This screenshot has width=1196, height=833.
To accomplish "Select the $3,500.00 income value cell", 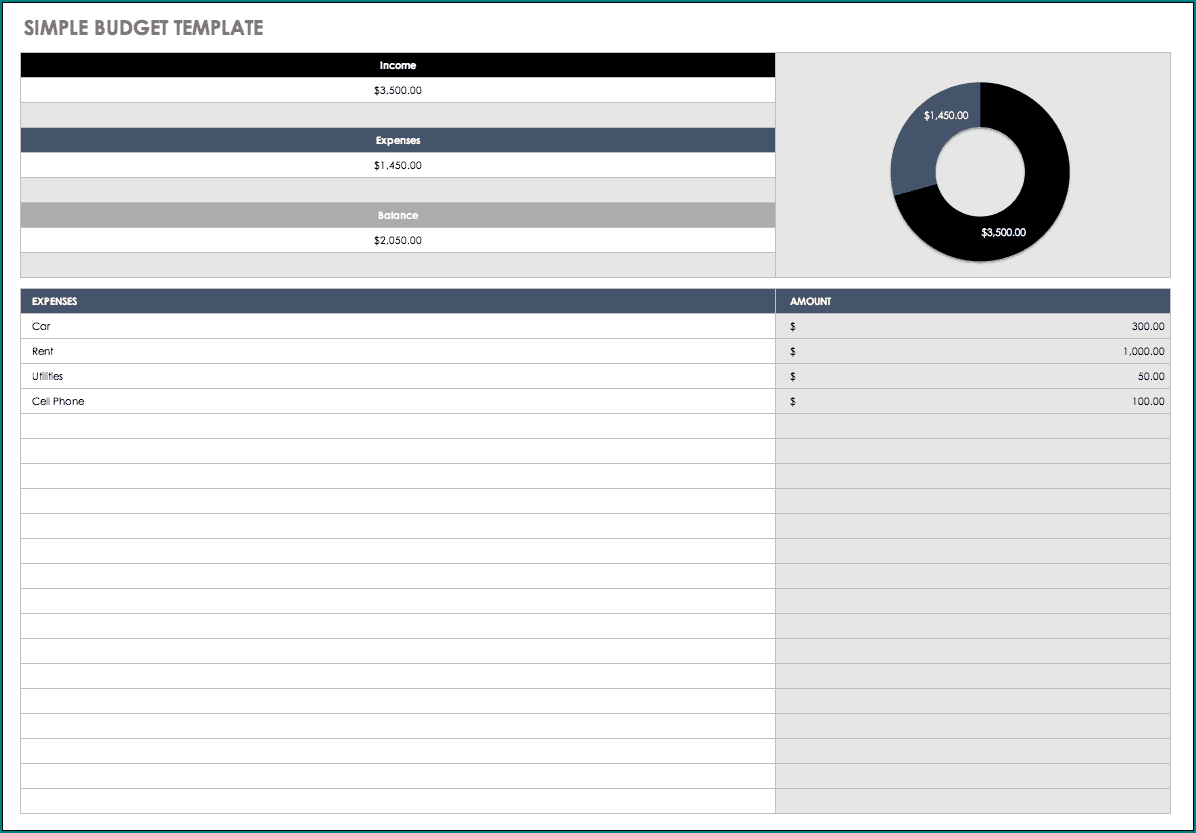I will coord(397,90).
